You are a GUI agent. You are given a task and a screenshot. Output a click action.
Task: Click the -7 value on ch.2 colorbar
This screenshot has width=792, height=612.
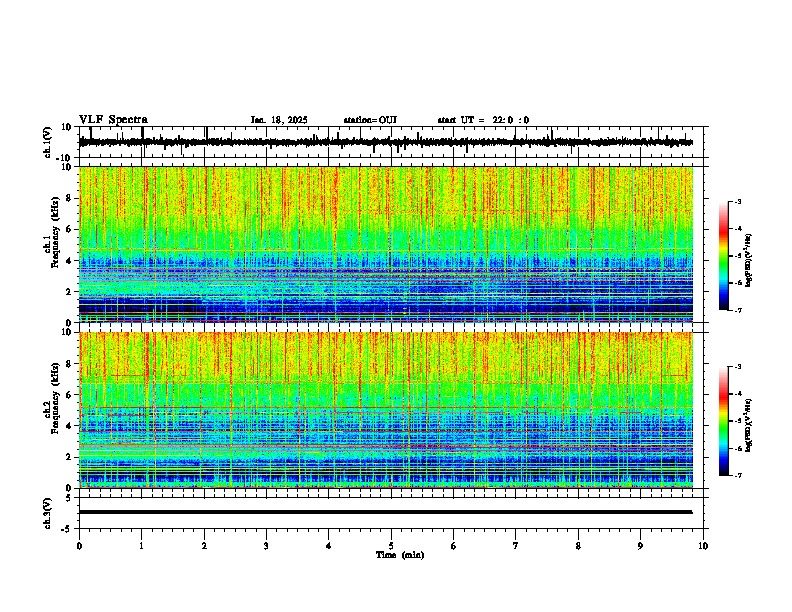738,475
